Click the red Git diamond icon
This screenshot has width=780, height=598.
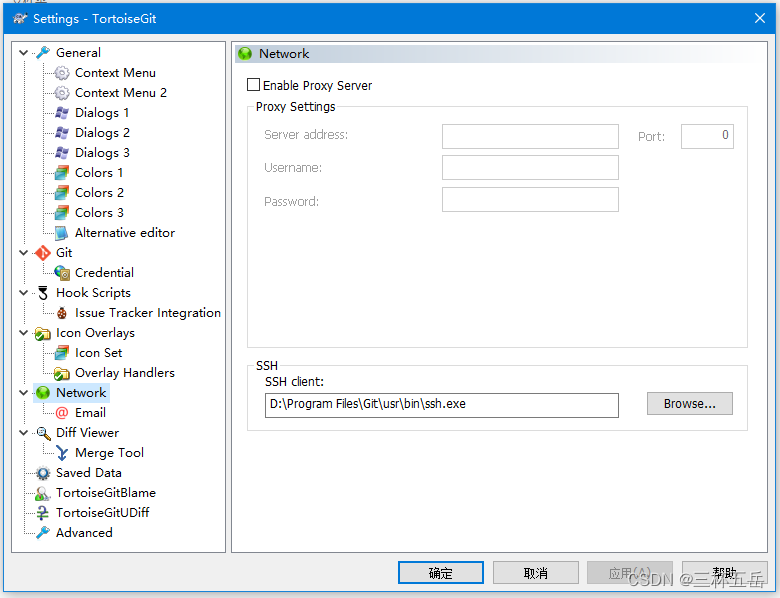[x=43, y=253]
